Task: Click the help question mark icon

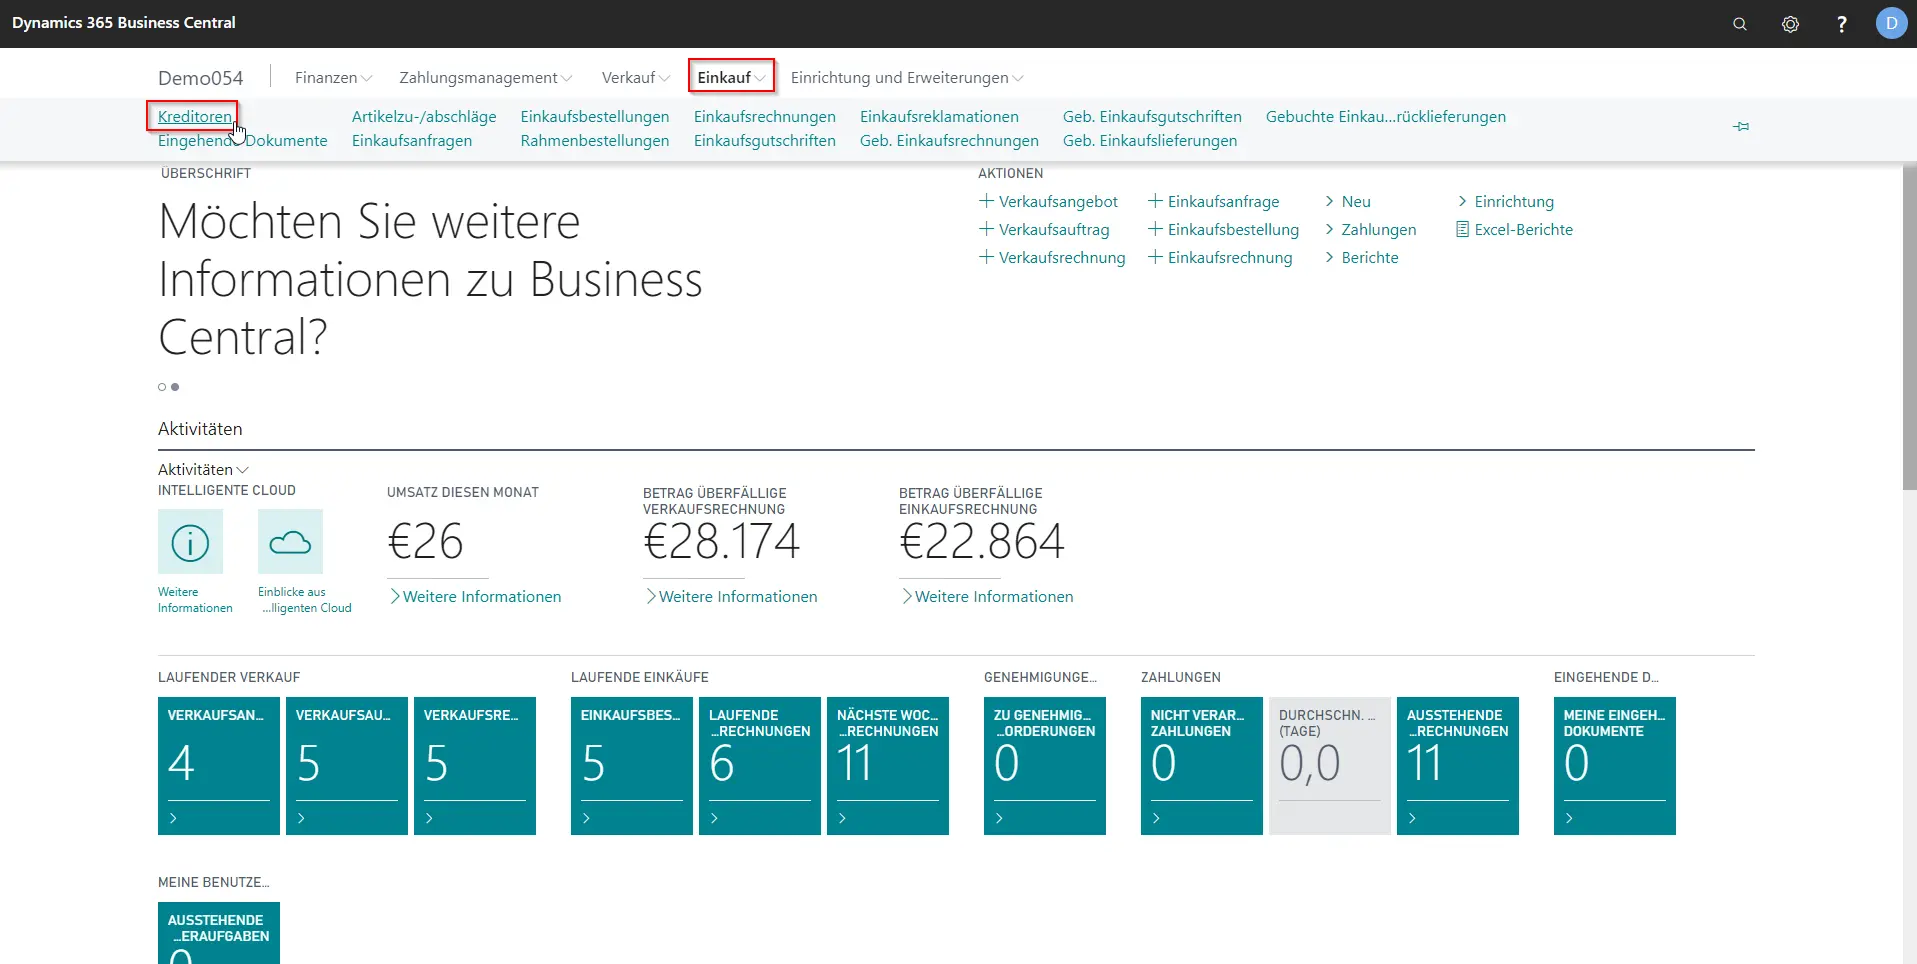Action: tap(1841, 24)
